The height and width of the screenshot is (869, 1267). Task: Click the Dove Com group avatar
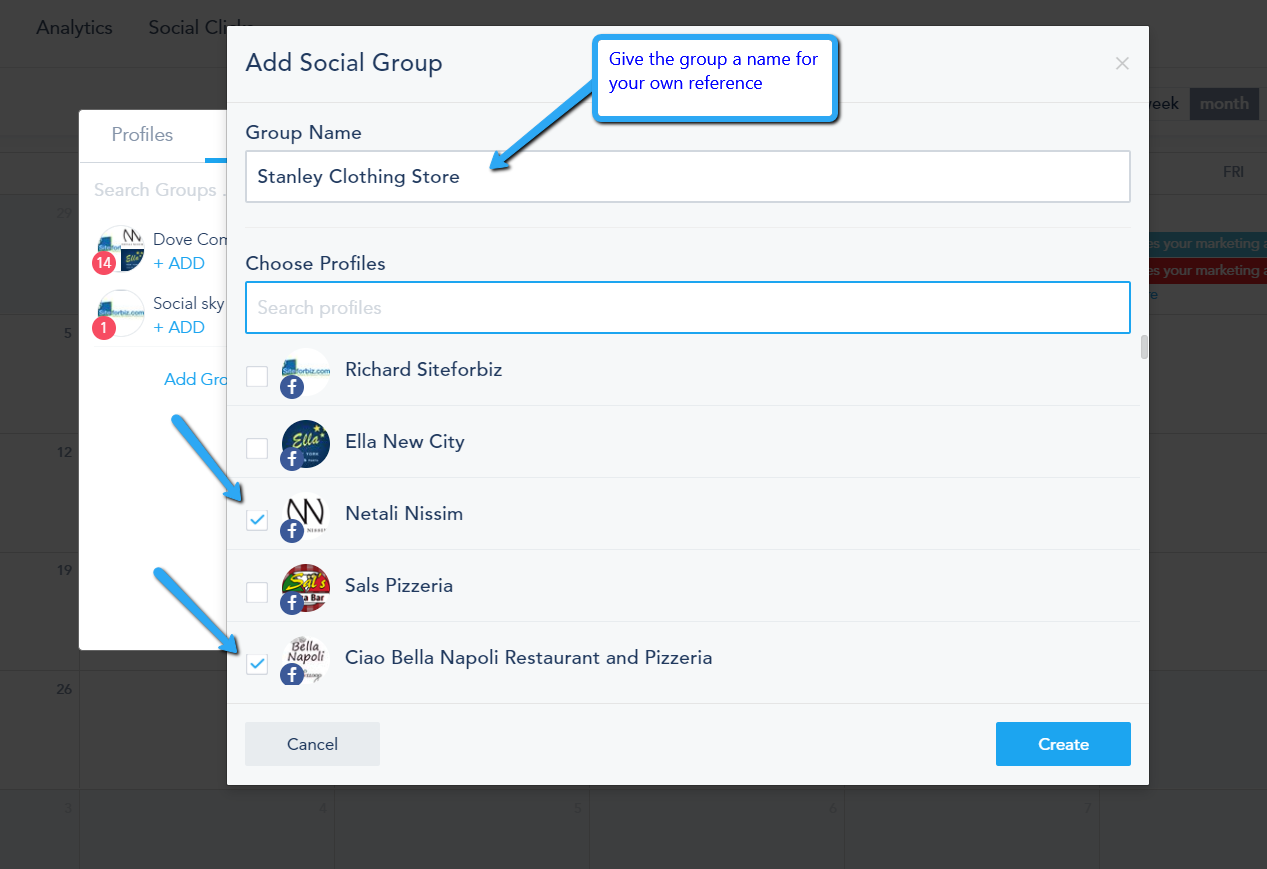tap(121, 249)
